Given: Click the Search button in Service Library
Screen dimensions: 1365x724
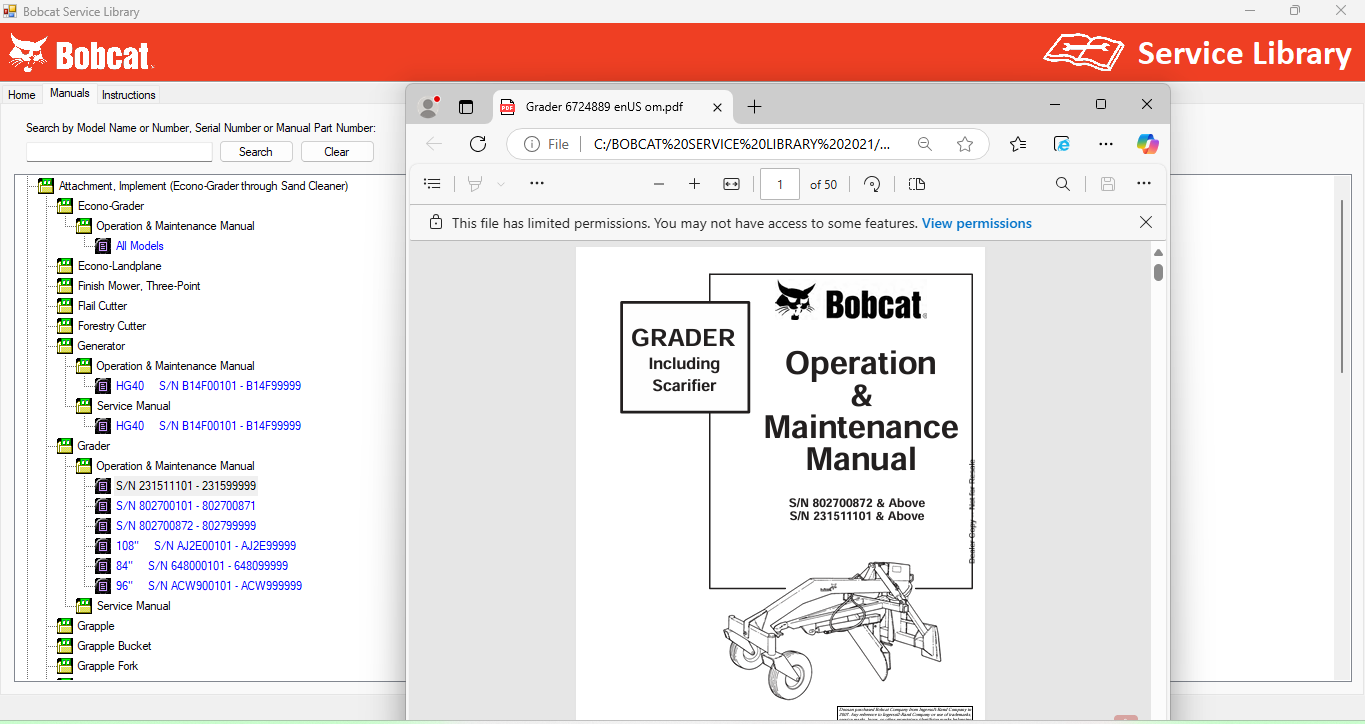Looking at the screenshot, I should point(256,152).
